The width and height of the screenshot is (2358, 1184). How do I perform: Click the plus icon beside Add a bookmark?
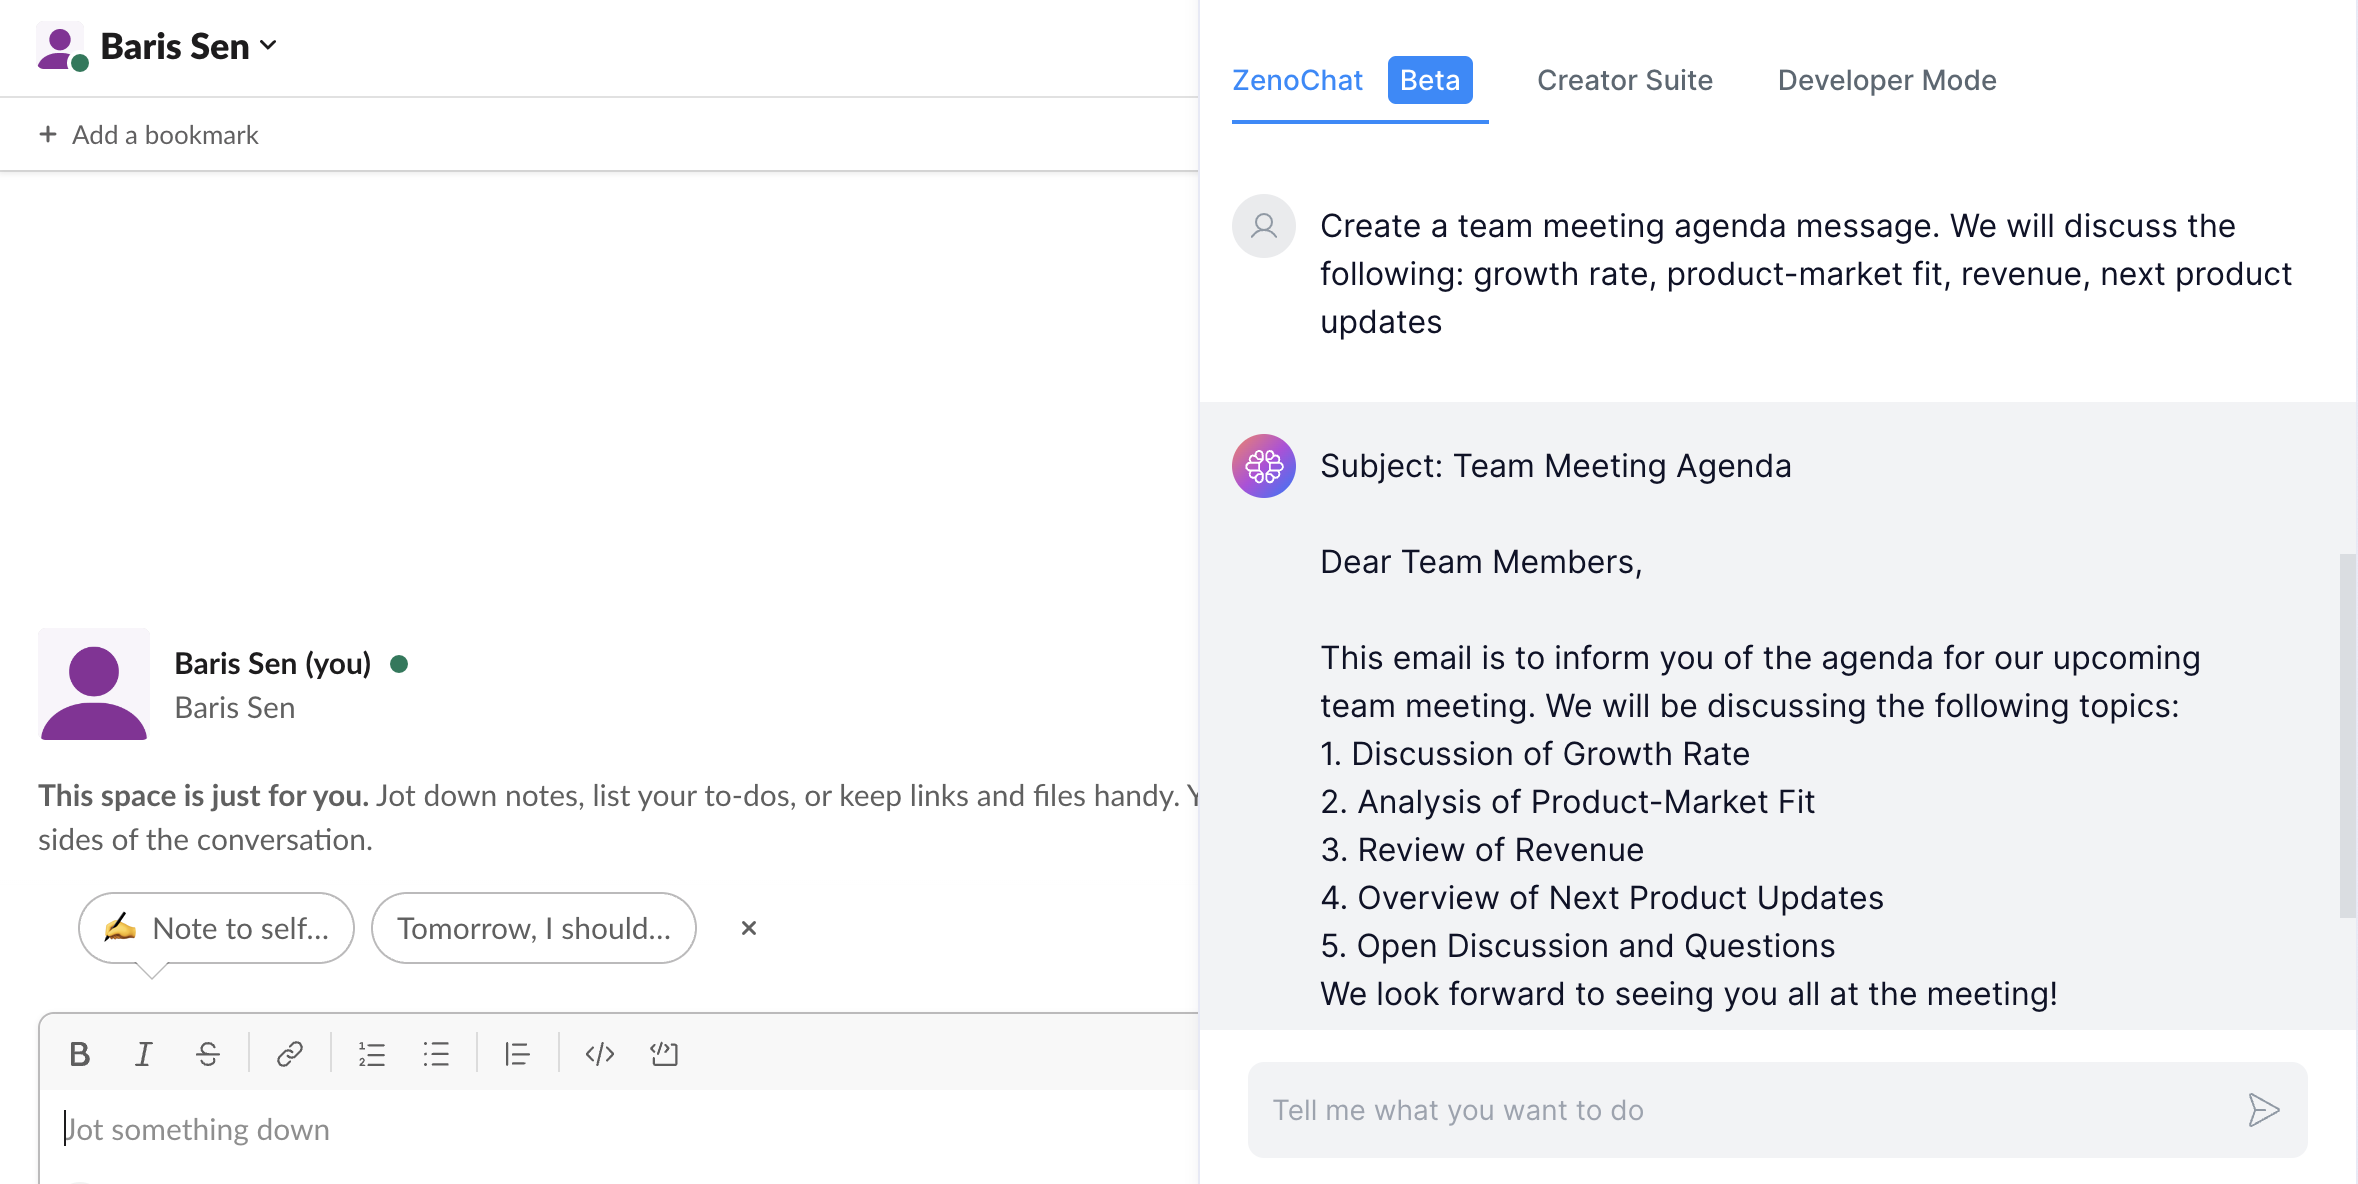coord(48,134)
